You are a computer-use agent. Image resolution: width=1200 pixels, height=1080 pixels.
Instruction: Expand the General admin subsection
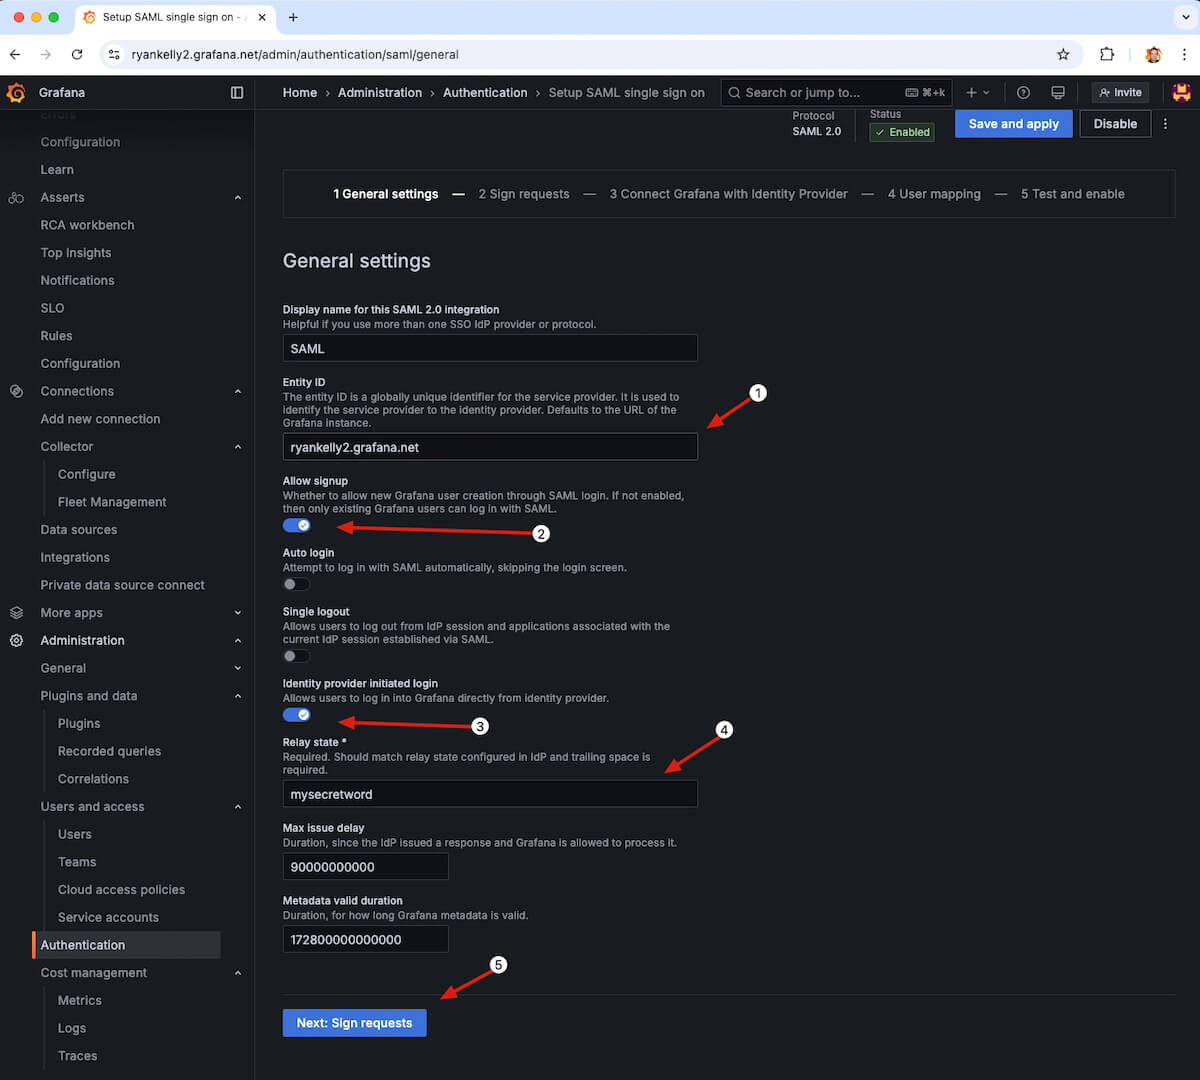[x=238, y=668]
